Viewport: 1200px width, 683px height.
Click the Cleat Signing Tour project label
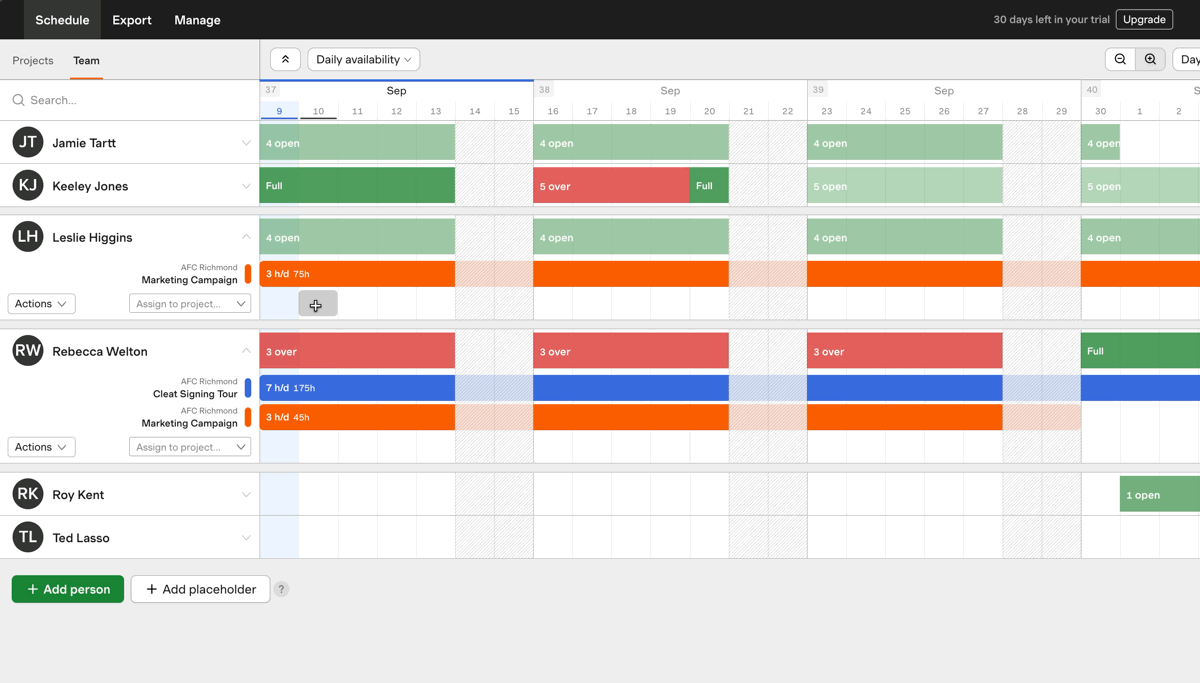click(195, 394)
